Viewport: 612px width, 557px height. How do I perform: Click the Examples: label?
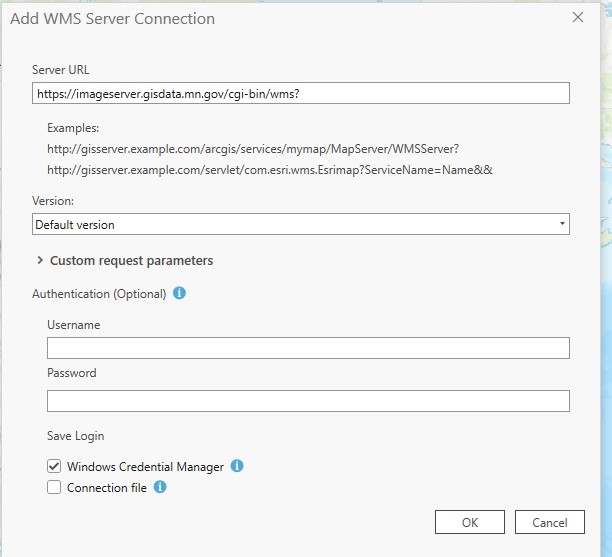[x=73, y=128]
